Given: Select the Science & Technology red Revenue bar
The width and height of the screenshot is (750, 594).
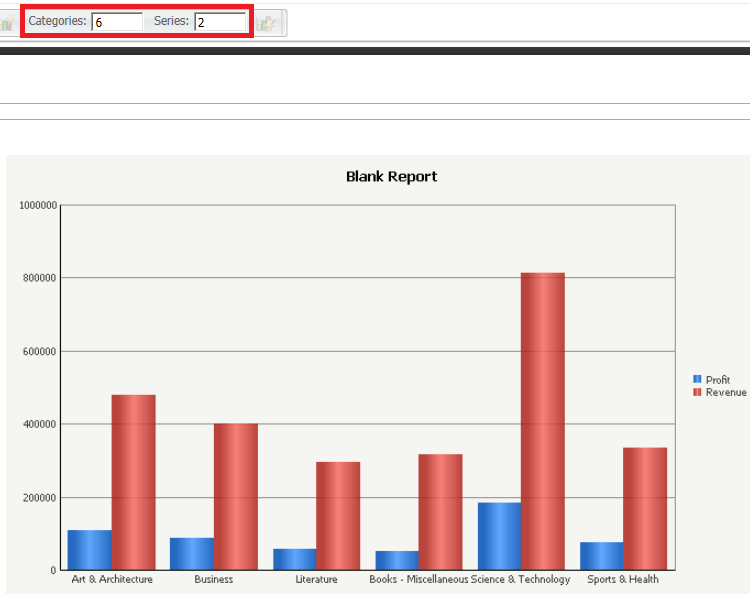Looking at the screenshot, I should (x=542, y=421).
